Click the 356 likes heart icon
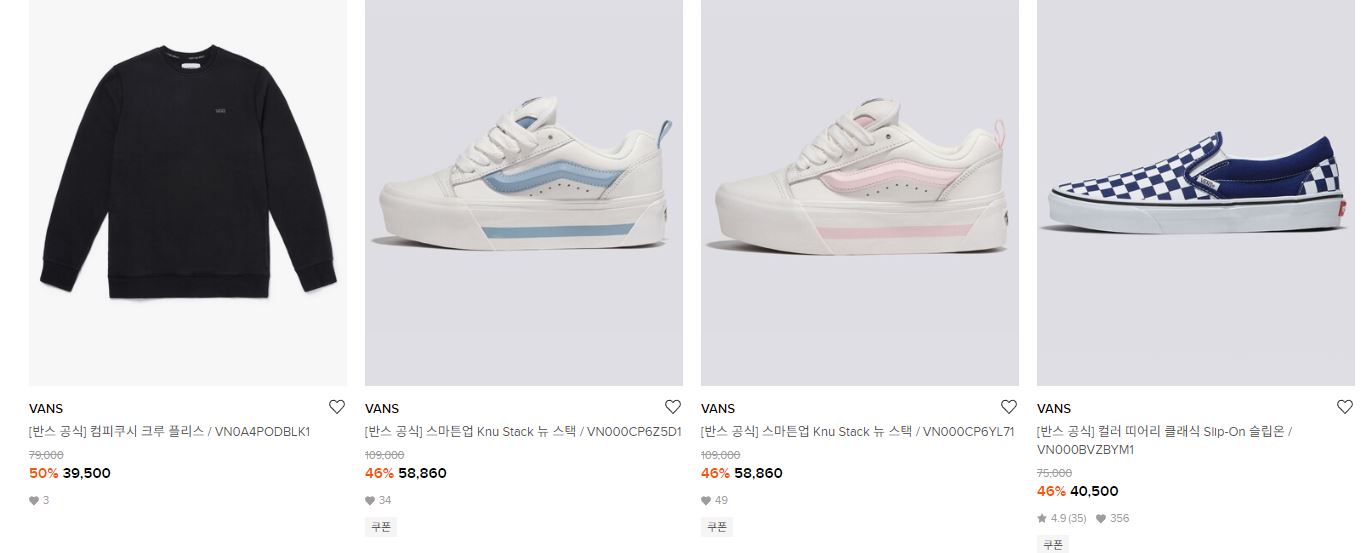The width and height of the screenshot is (1367, 553). tap(1101, 519)
